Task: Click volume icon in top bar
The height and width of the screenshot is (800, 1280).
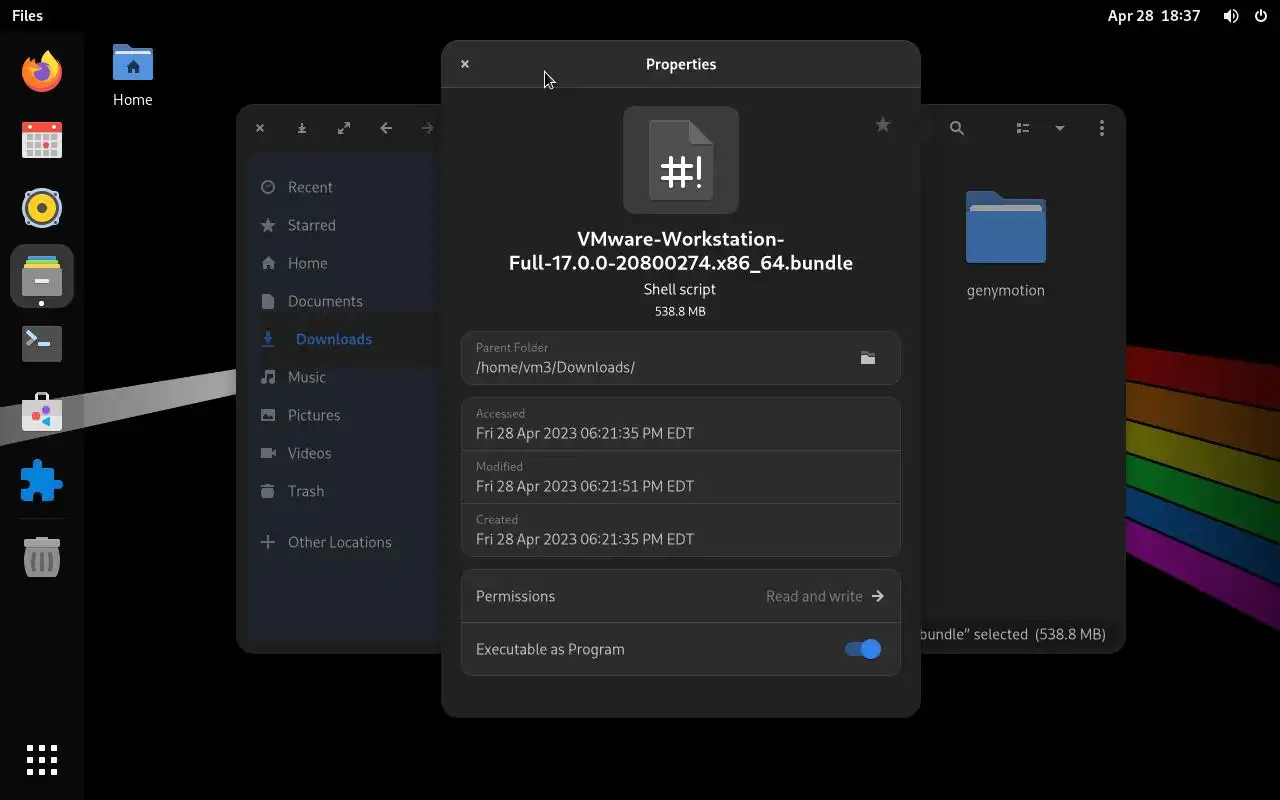Action: 1231,16
